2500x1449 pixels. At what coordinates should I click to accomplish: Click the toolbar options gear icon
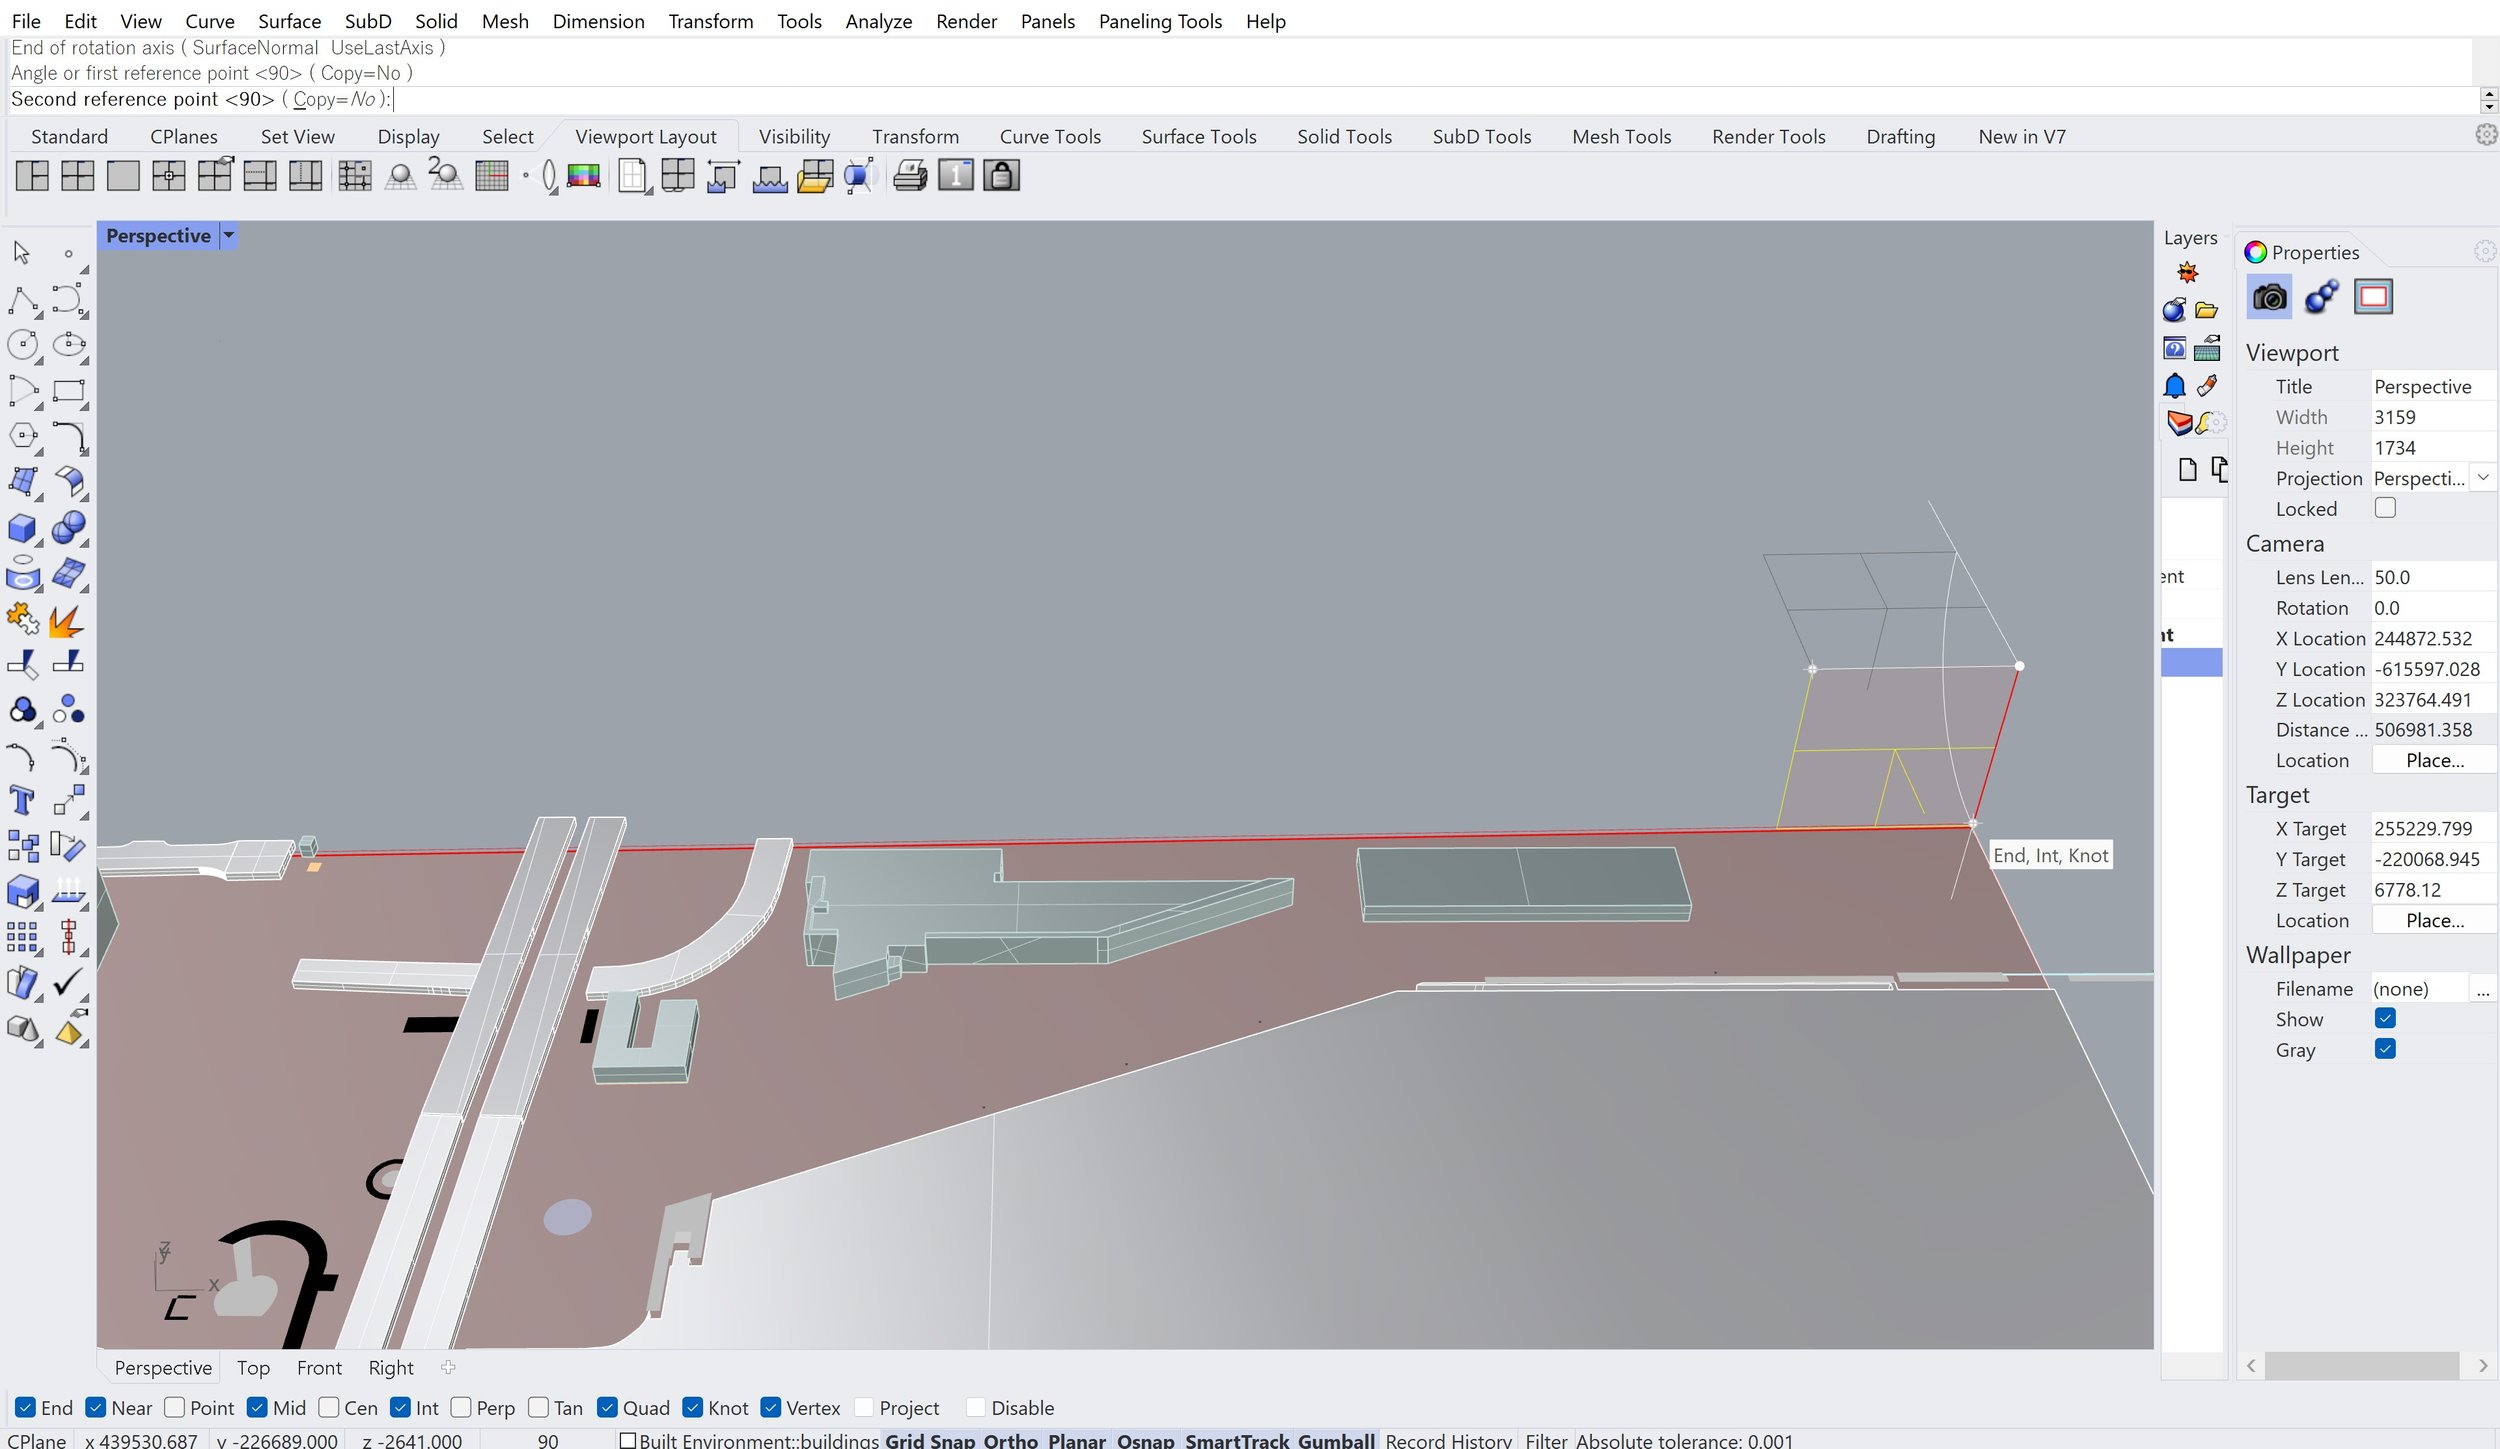coord(2485,135)
